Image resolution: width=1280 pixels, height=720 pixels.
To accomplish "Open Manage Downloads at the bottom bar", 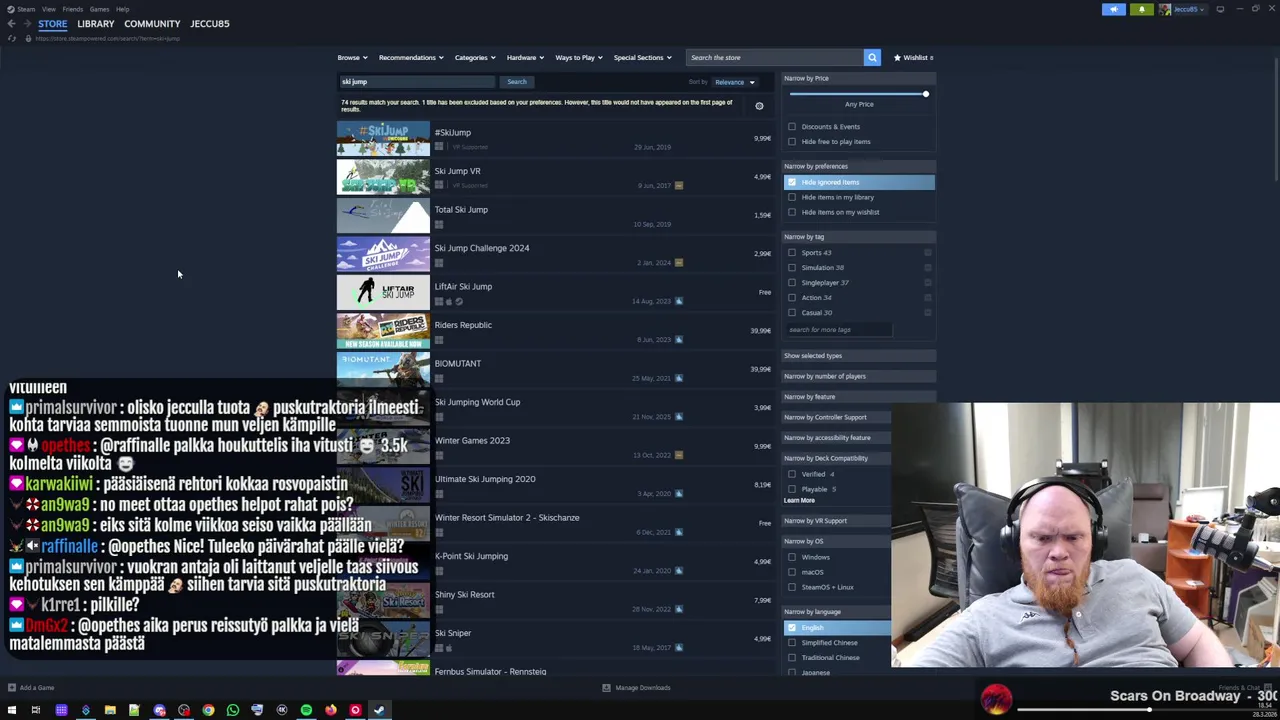I will pyautogui.click(x=636, y=687).
